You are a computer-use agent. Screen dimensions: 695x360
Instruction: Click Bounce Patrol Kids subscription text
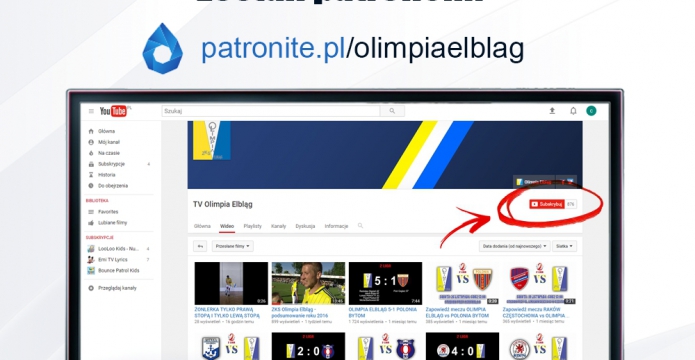pos(119,270)
